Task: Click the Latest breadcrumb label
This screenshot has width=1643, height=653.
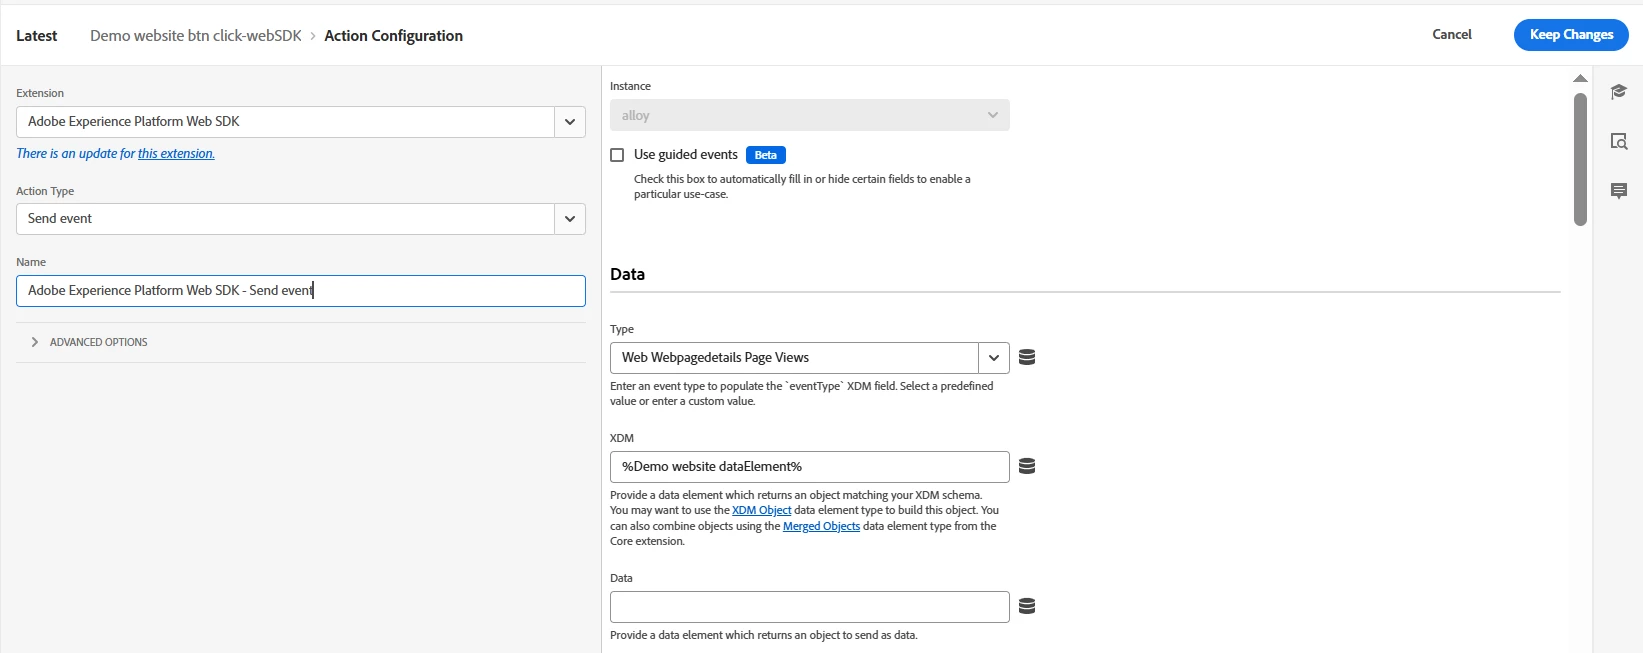Action: click(37, 36)
